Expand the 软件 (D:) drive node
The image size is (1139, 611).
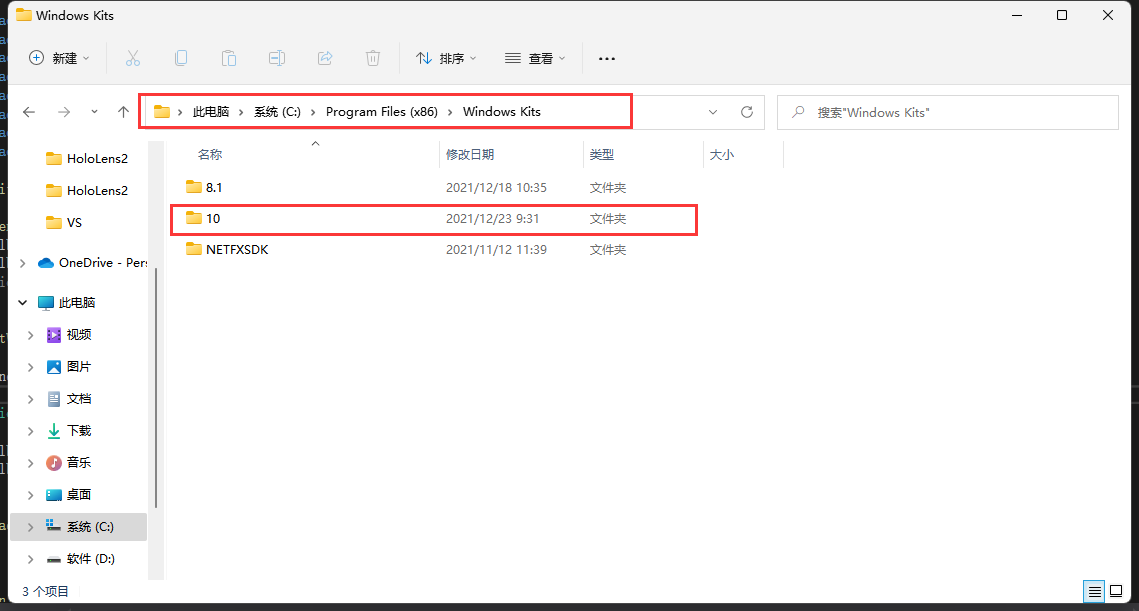coord(31,559)
